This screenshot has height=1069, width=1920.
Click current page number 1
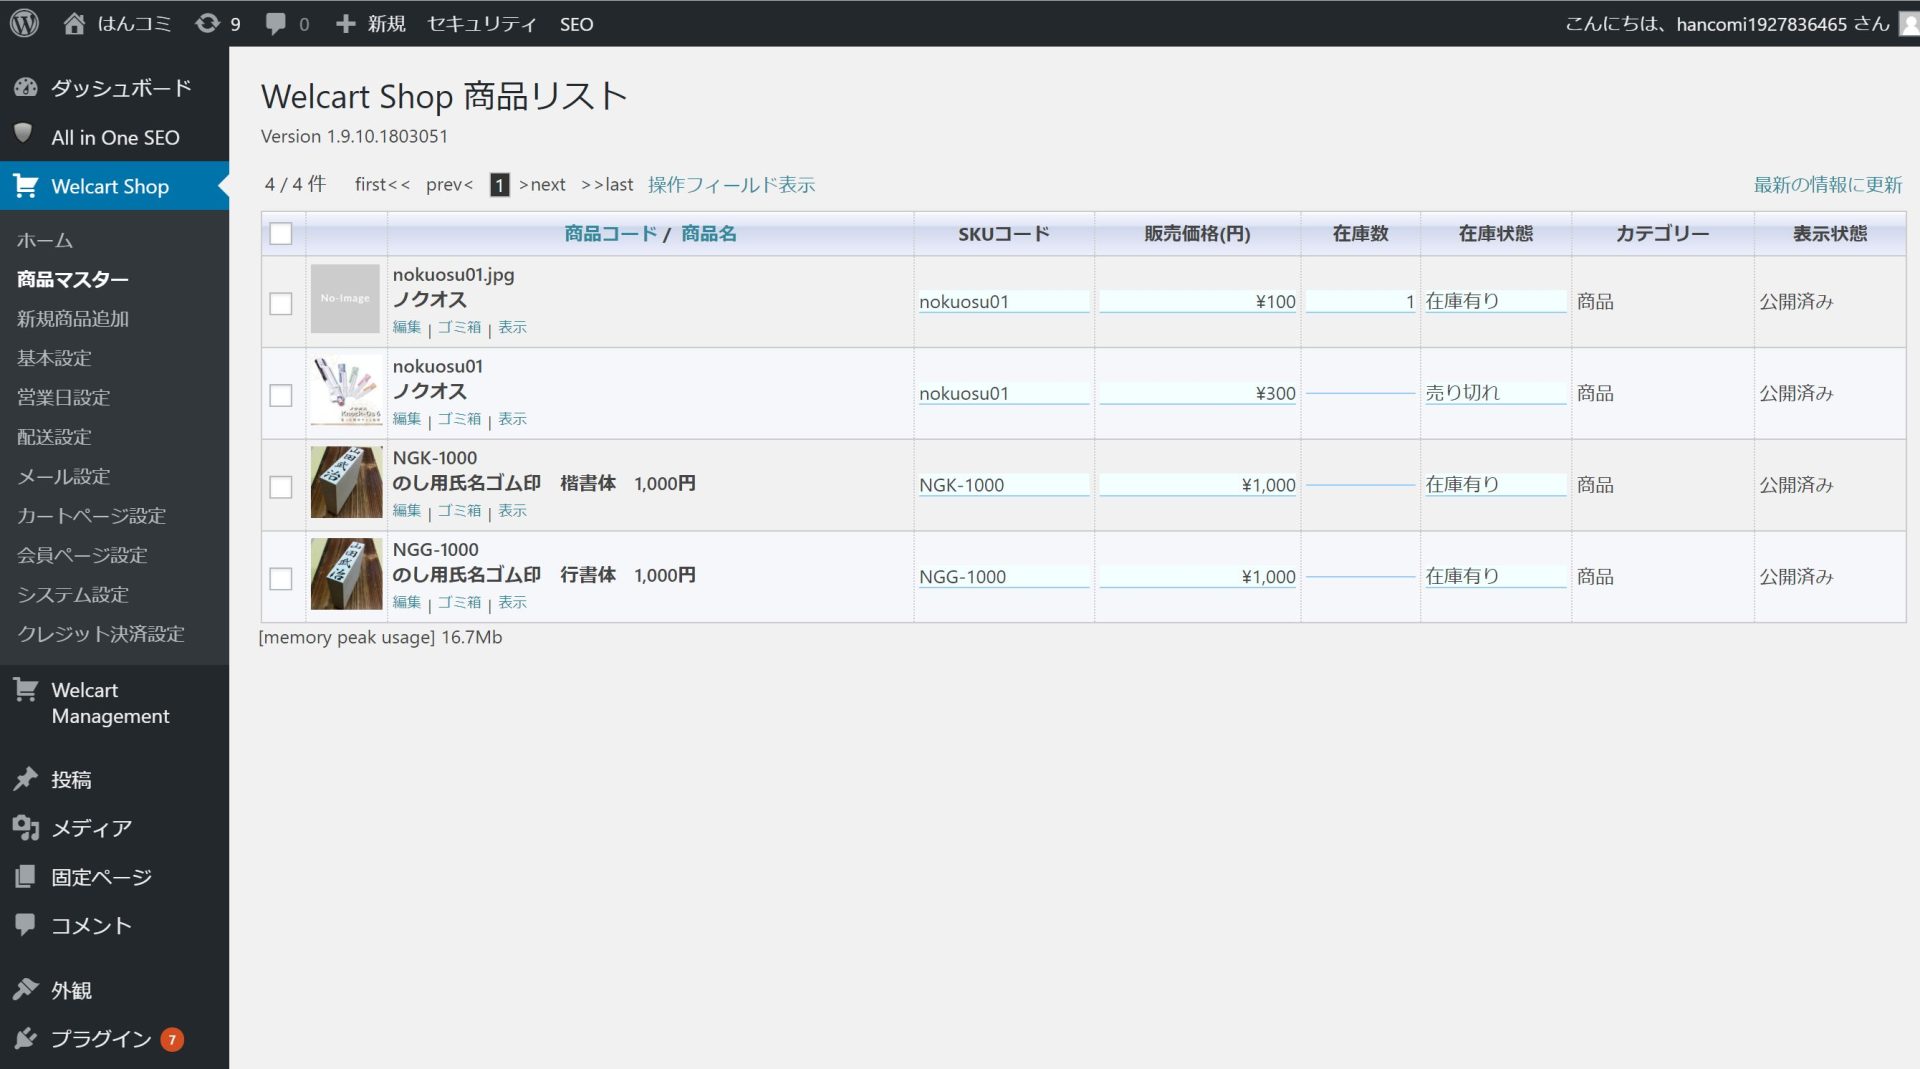click(x=499, y=185)
